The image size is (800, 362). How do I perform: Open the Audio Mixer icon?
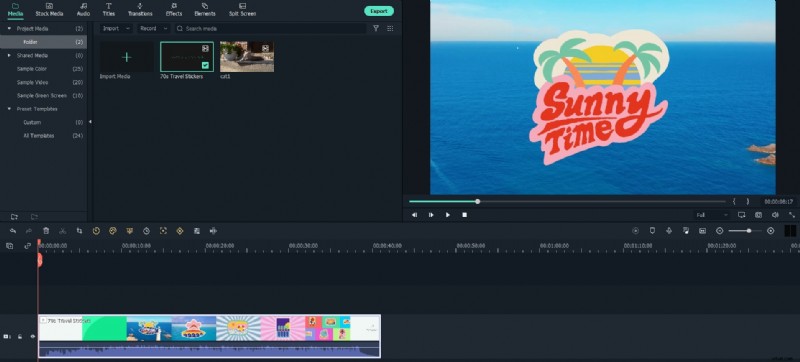686,231
